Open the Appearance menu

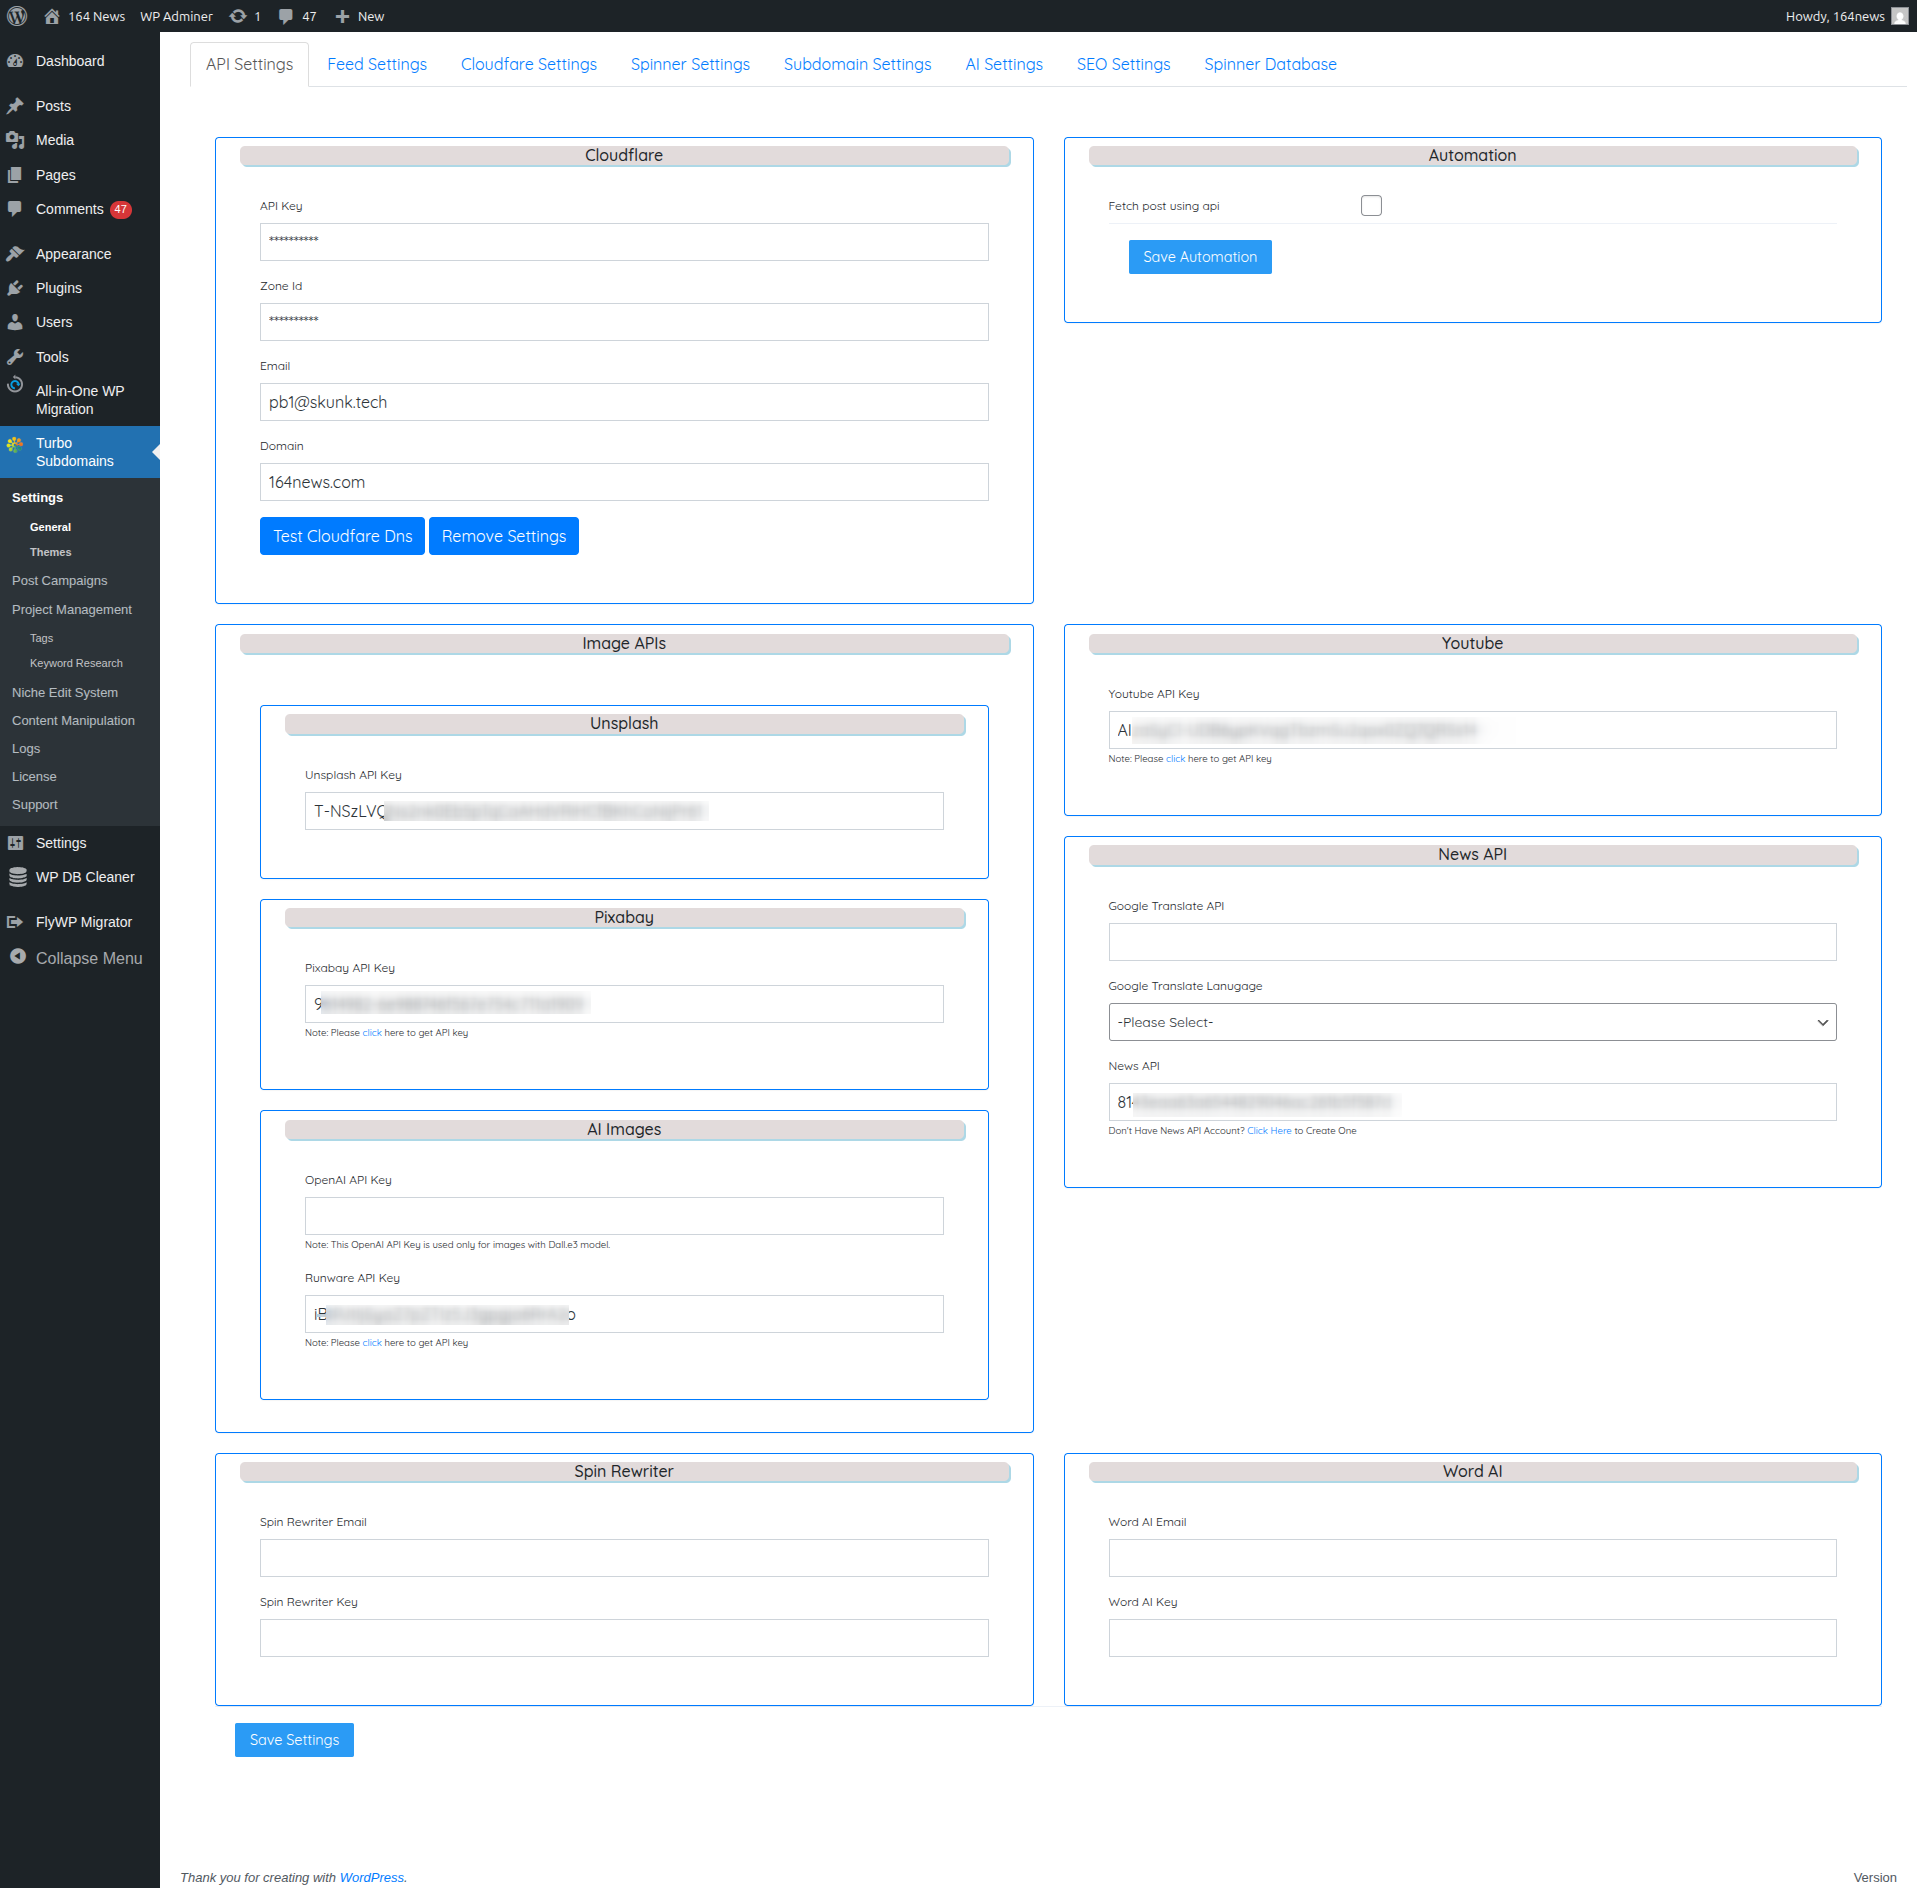coord(72,254)
